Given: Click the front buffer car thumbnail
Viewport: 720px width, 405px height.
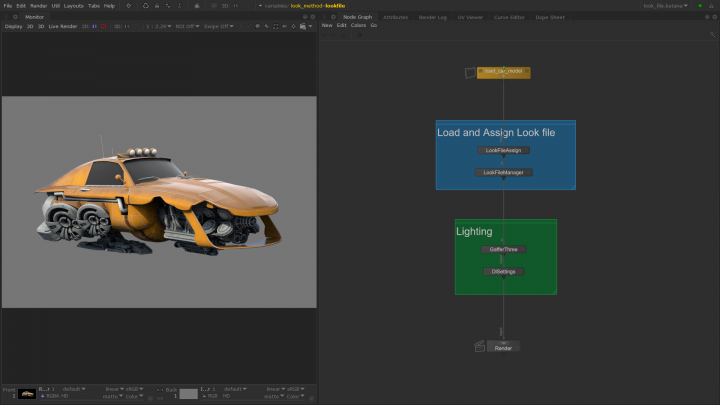Looking at the screenshot, I should 28,393.
